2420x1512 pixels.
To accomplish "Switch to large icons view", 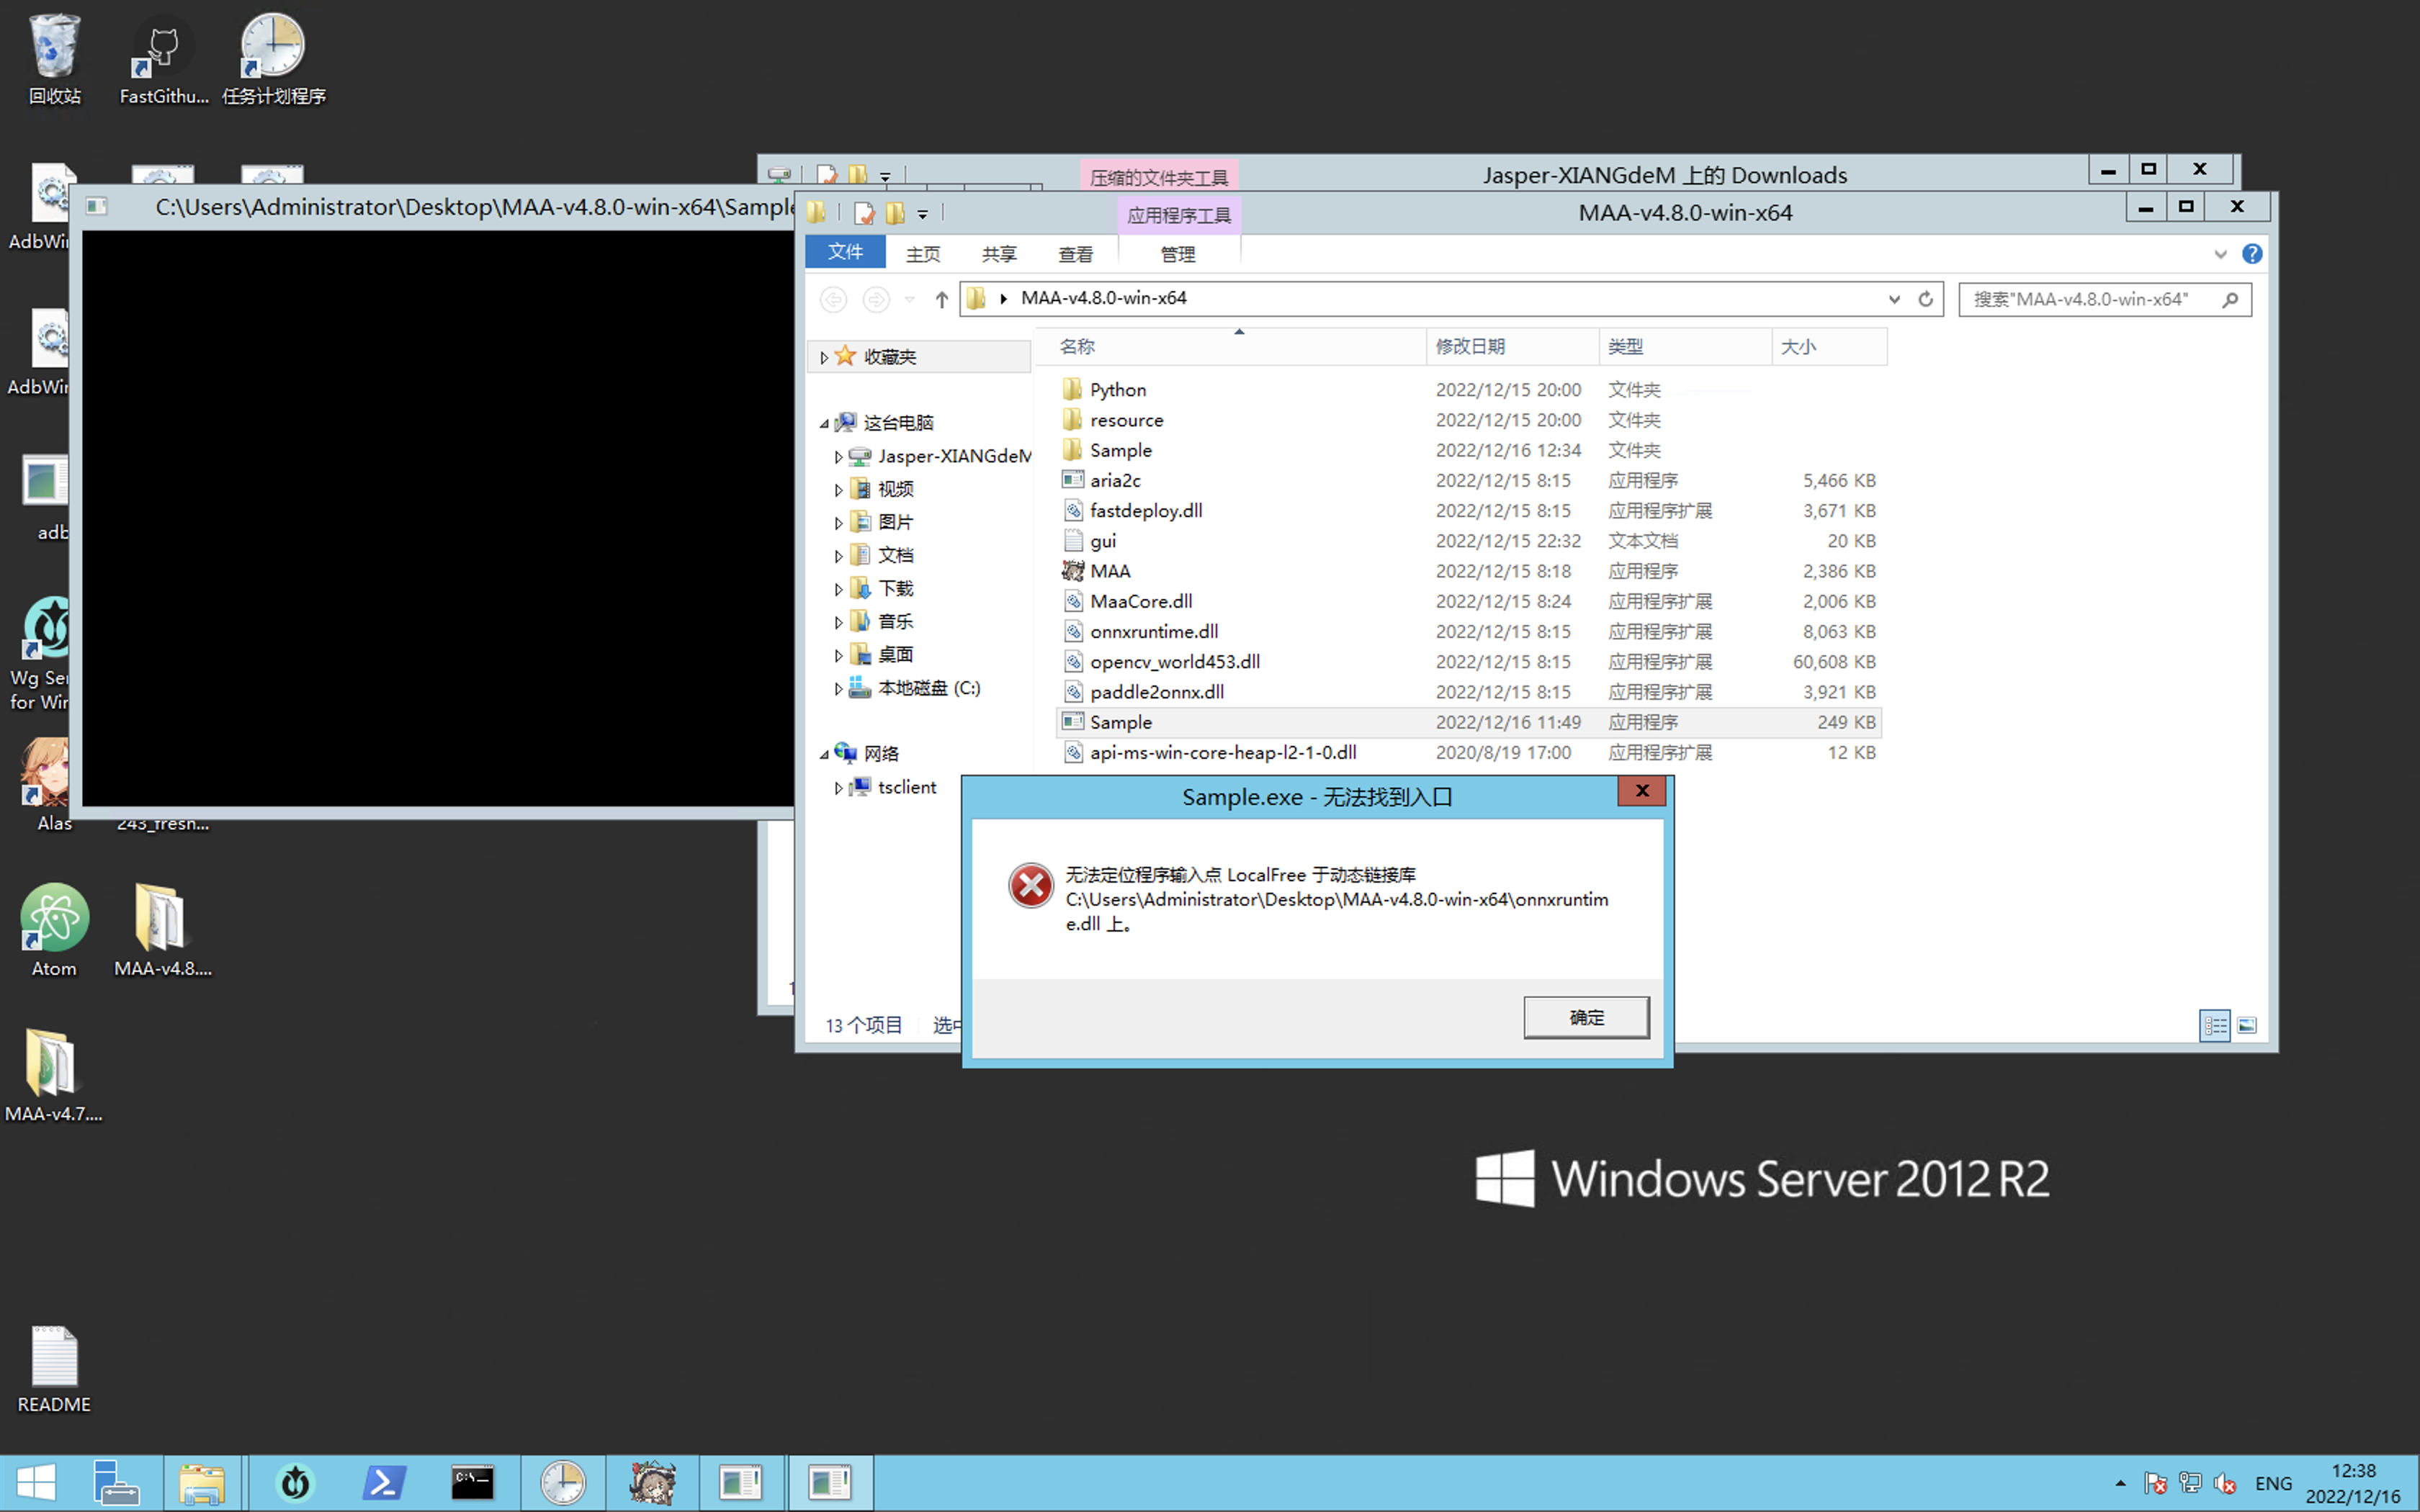I will point(2247,1025).
